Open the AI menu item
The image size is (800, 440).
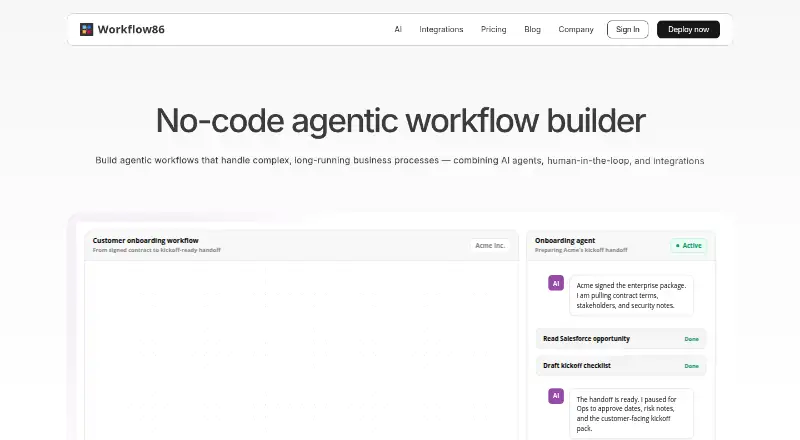pyautogui.click(x=398, y=30)
